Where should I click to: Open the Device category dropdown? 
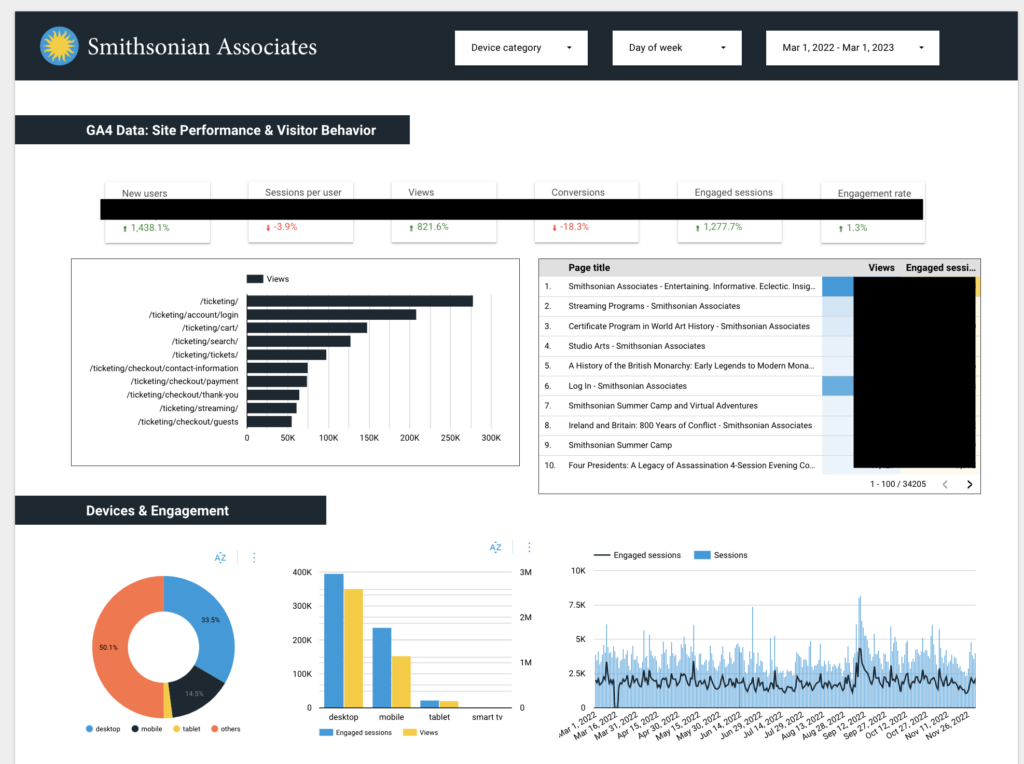(x=521, y=48)
